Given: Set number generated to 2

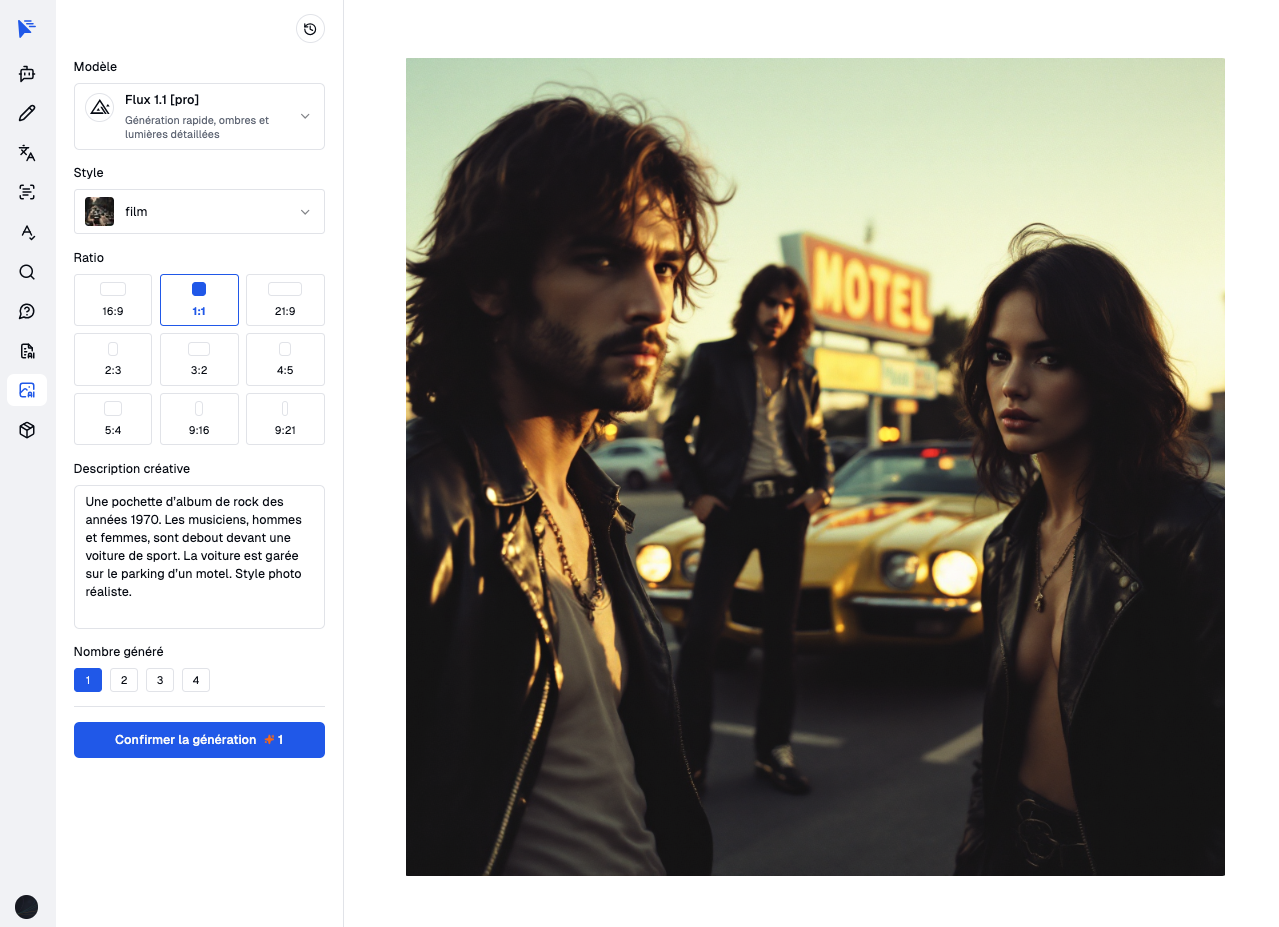Looking at the screenshot, I should point(124,681).
